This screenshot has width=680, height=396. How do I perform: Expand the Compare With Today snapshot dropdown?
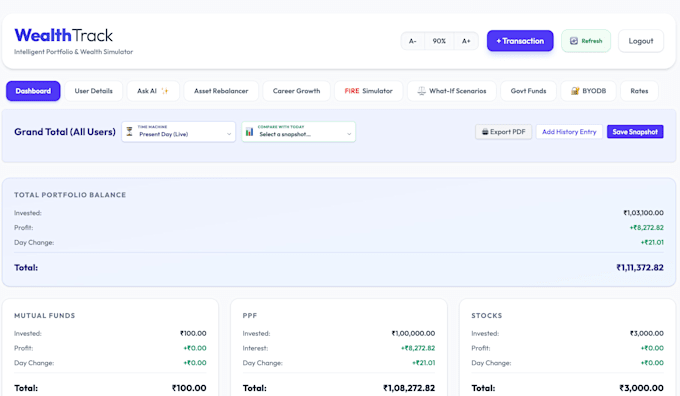pyautogui.click(x=298, y=132)
